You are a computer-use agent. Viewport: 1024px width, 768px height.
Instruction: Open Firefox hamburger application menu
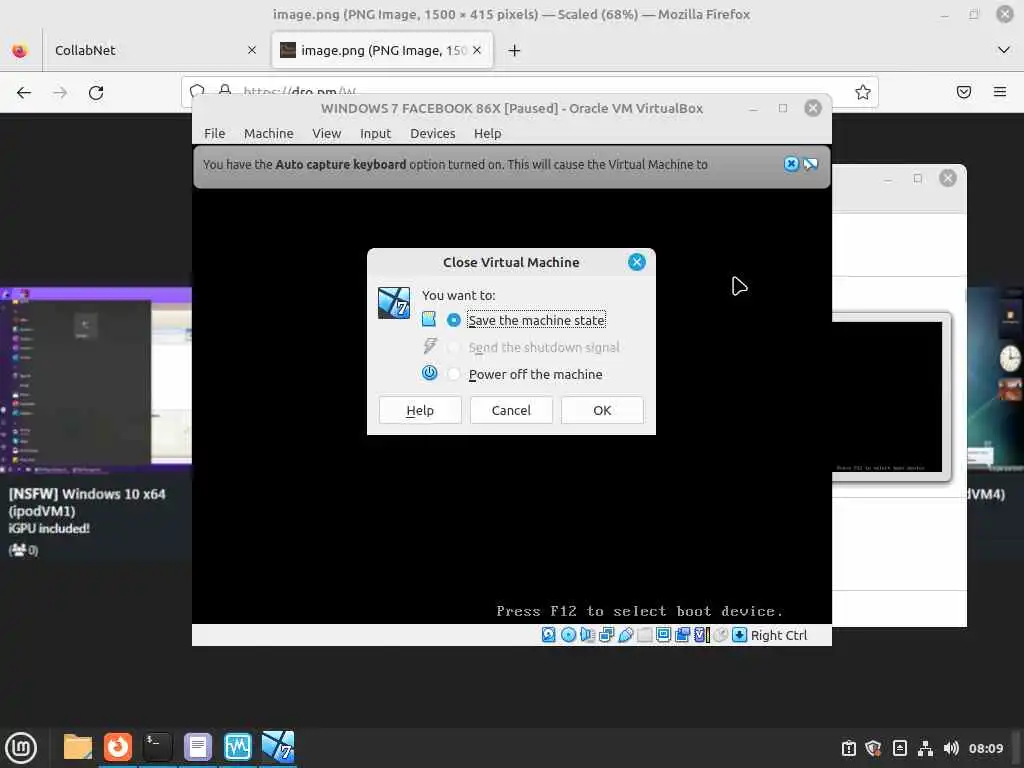[x=1000, y=92]
